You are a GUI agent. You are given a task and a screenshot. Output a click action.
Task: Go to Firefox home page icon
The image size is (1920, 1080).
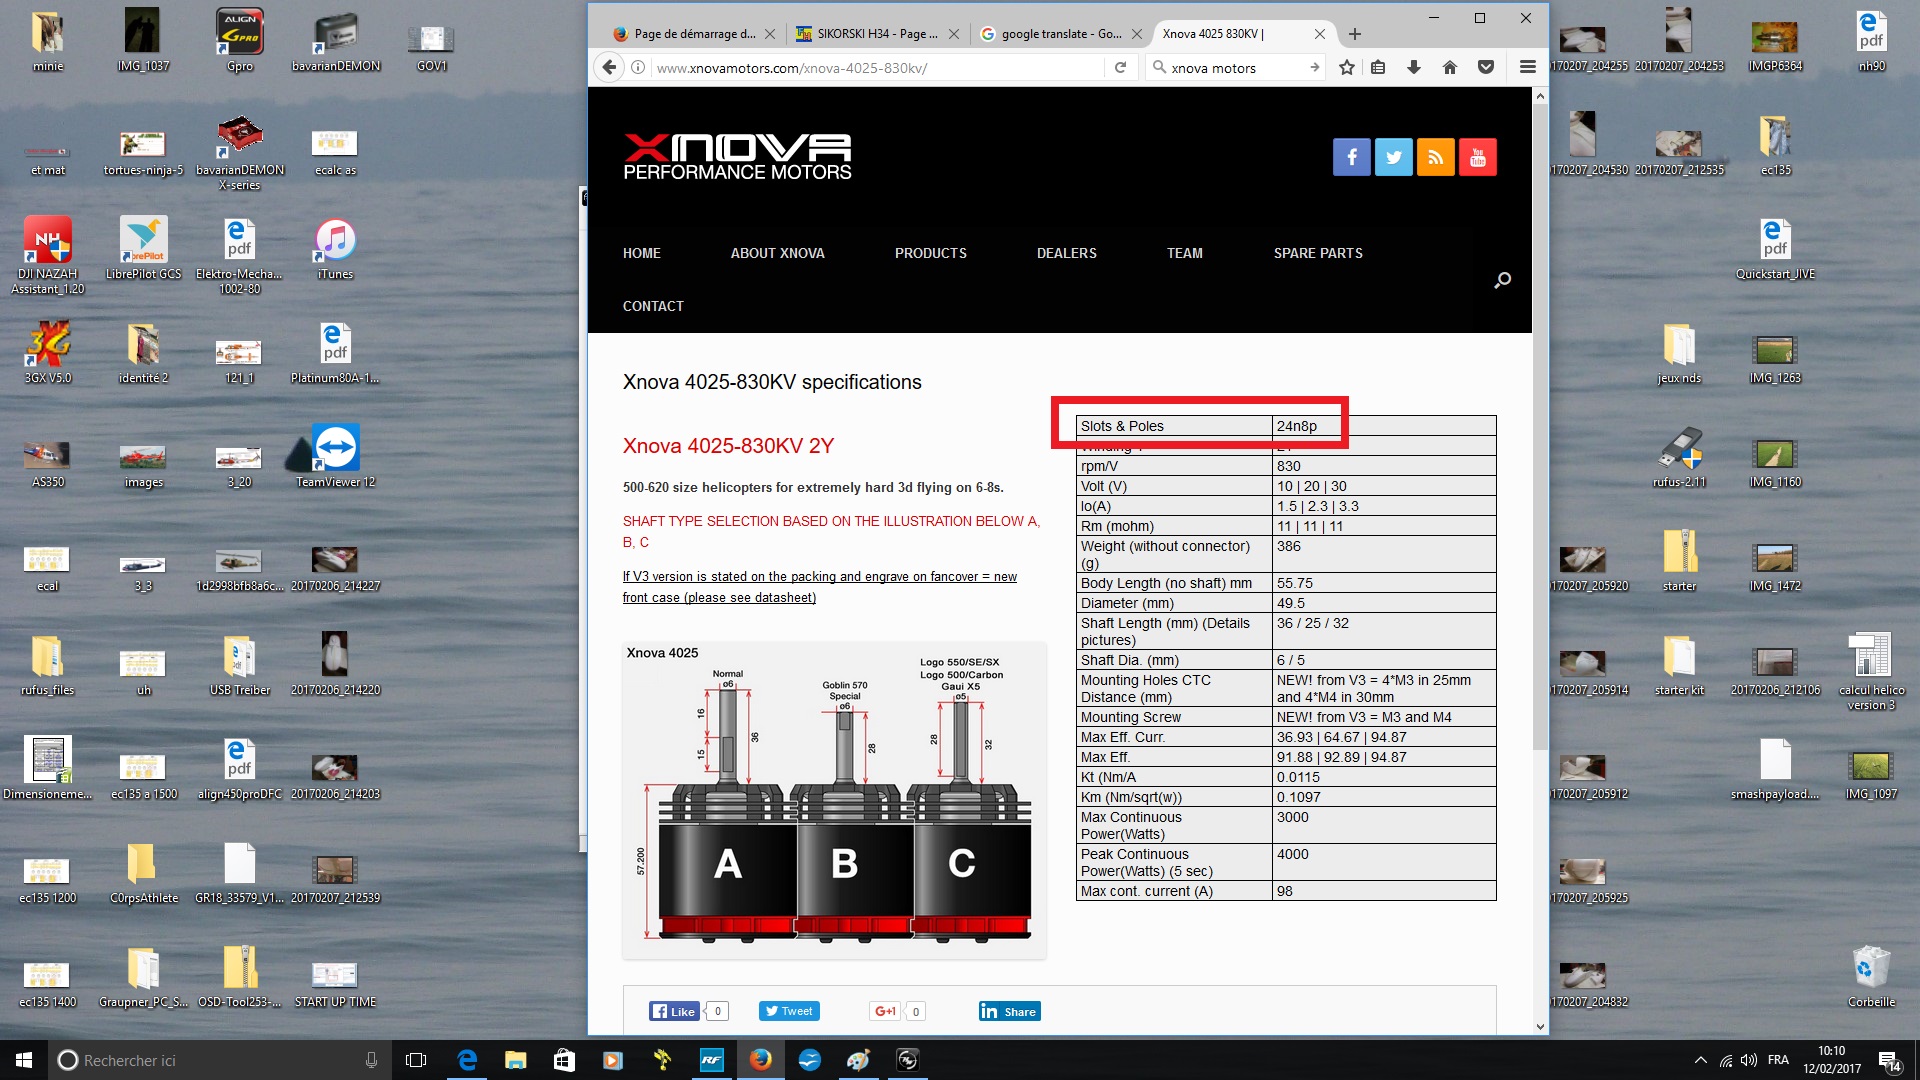[x=1450, y=68]
